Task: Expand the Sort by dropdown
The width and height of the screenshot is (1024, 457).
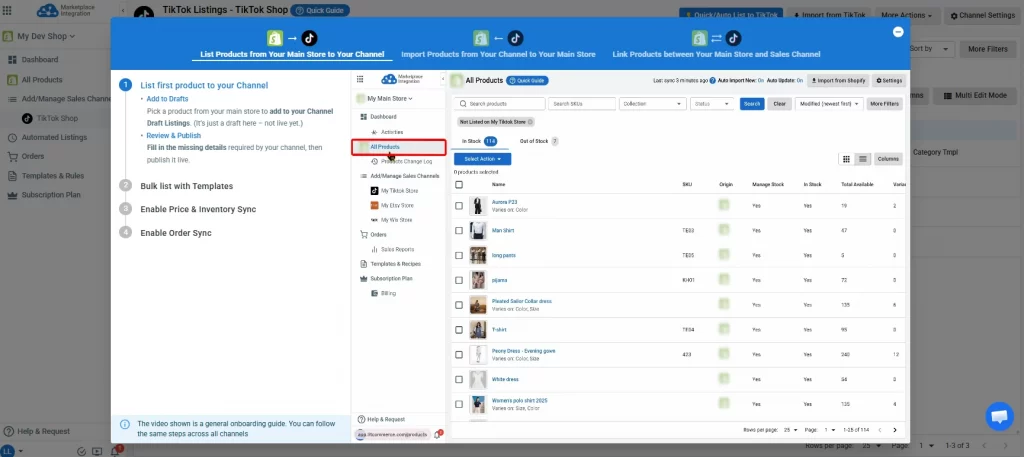Action: pyautogui.click(x=932, y=49)
